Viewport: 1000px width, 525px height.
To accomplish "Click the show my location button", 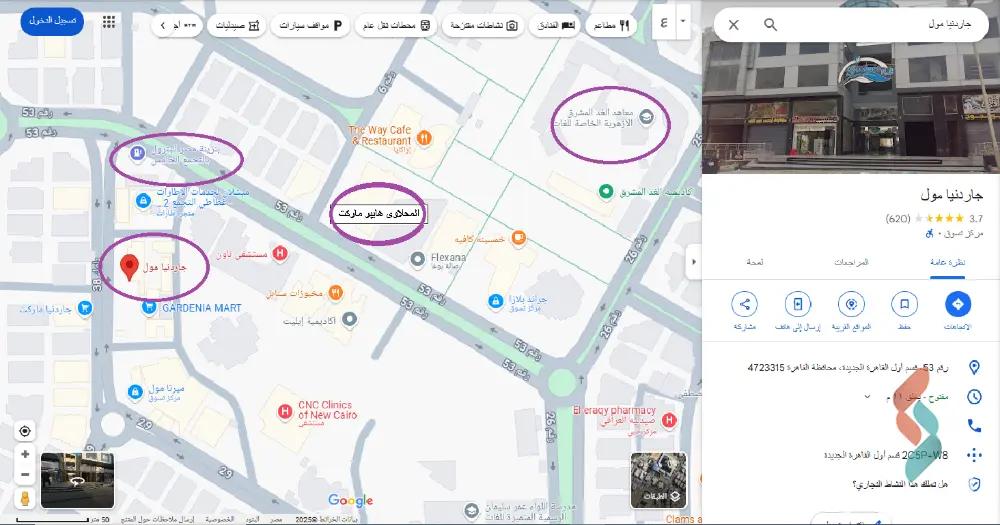I will click(x=24, y=431).
